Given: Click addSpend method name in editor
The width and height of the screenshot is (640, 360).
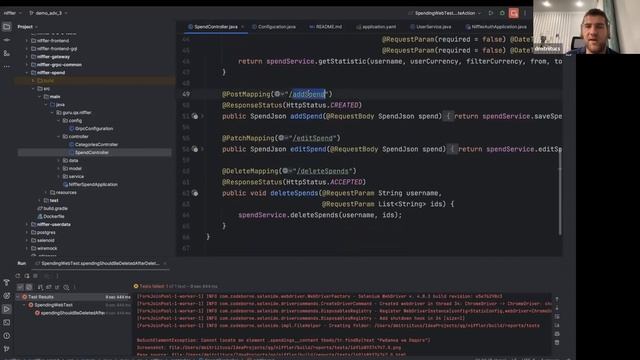Looking at the screenshot, I should click(306, 116).
